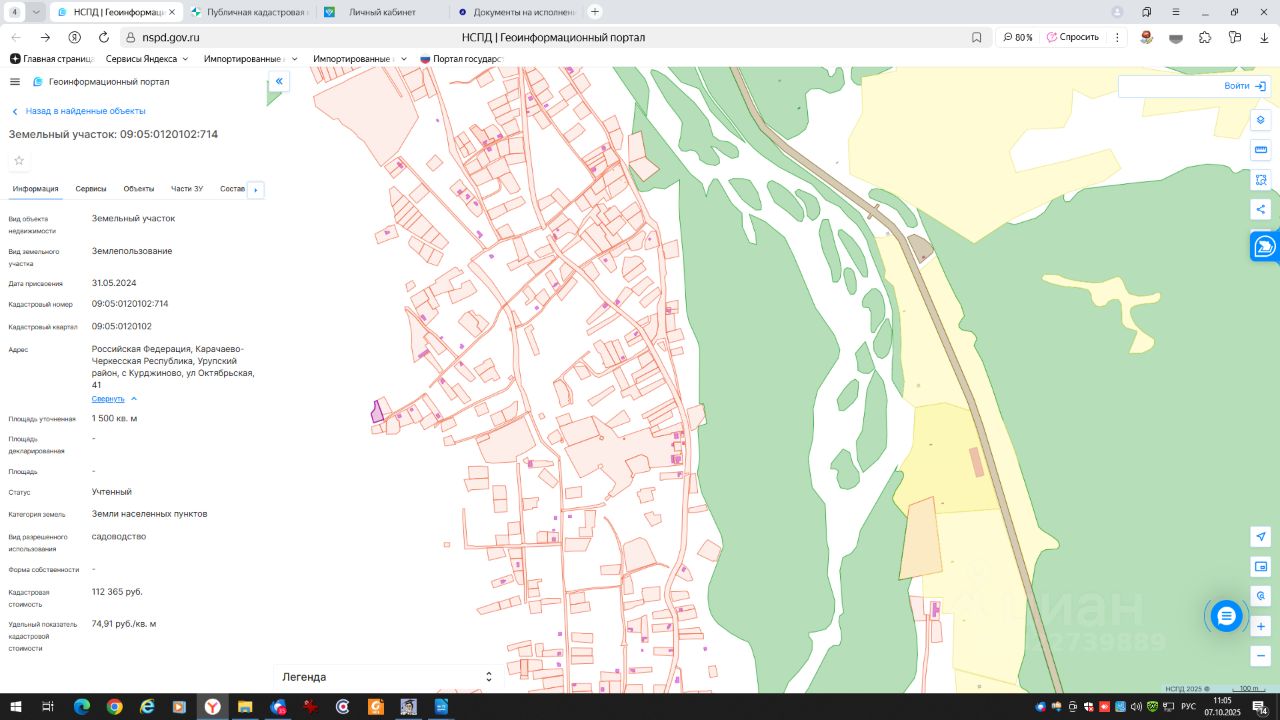Viewport: 1280px width, 720px height.
Task: Share the current map view
Action: point(1261,210)
